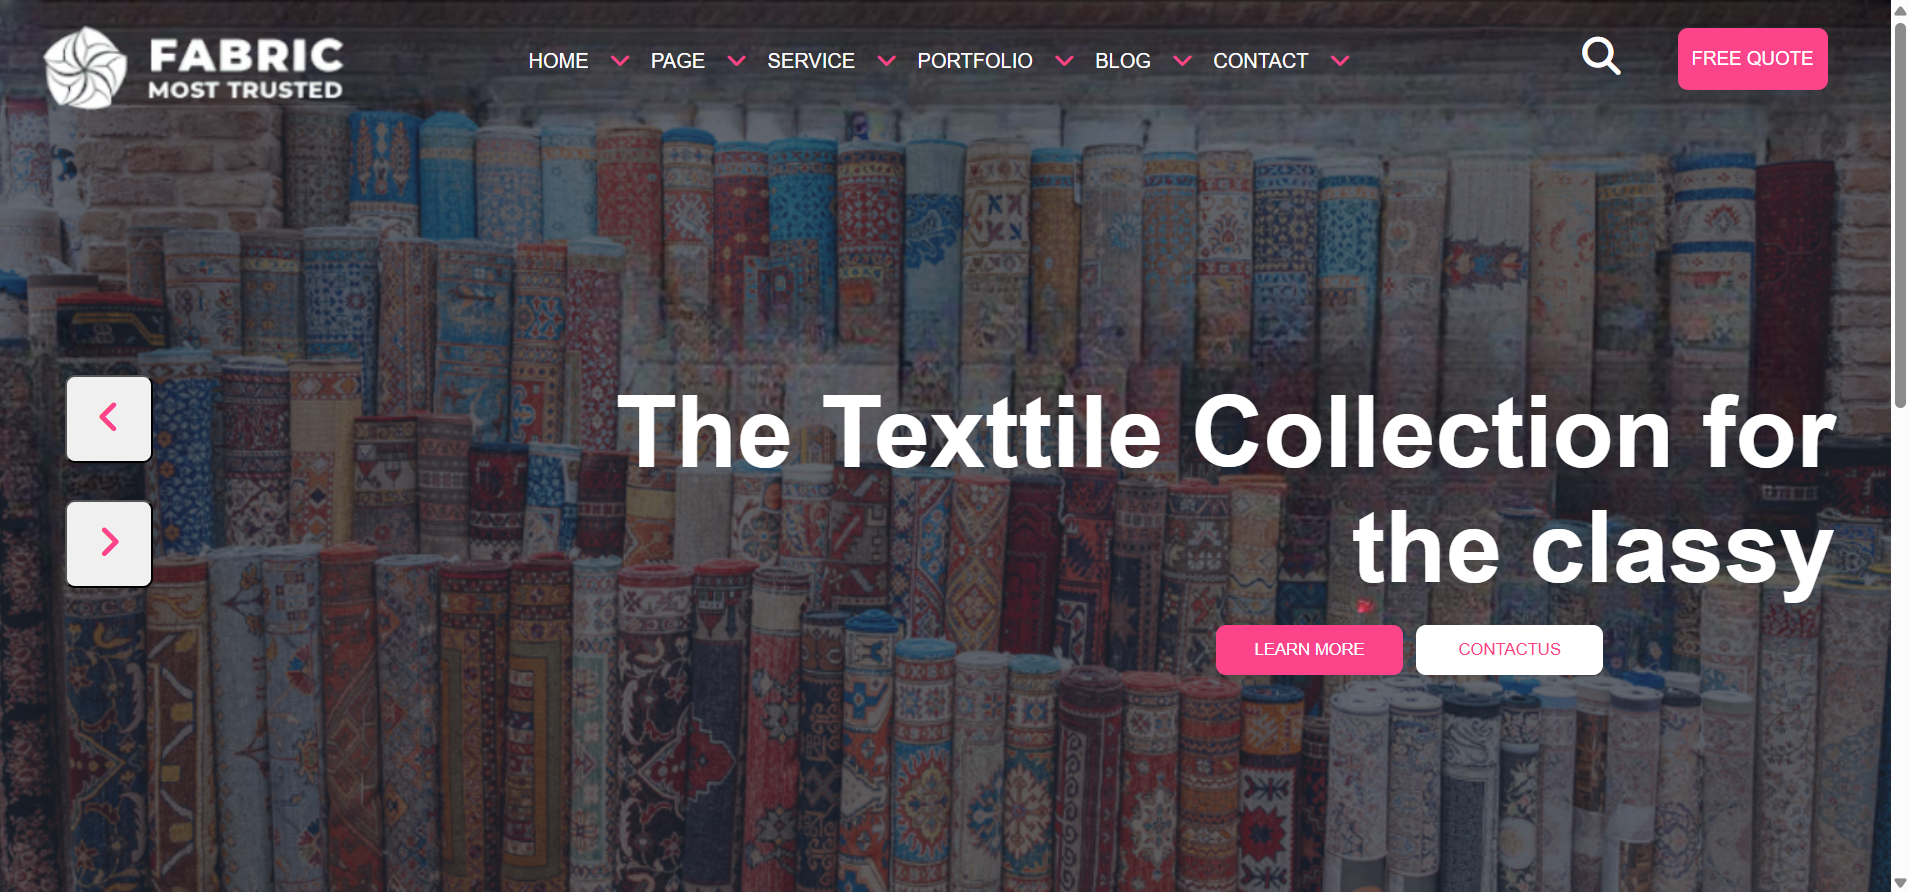Click the LEARN MORE button
Image resolution: width=1909 pixels, height=892 pixels.
coord(1309,649)
